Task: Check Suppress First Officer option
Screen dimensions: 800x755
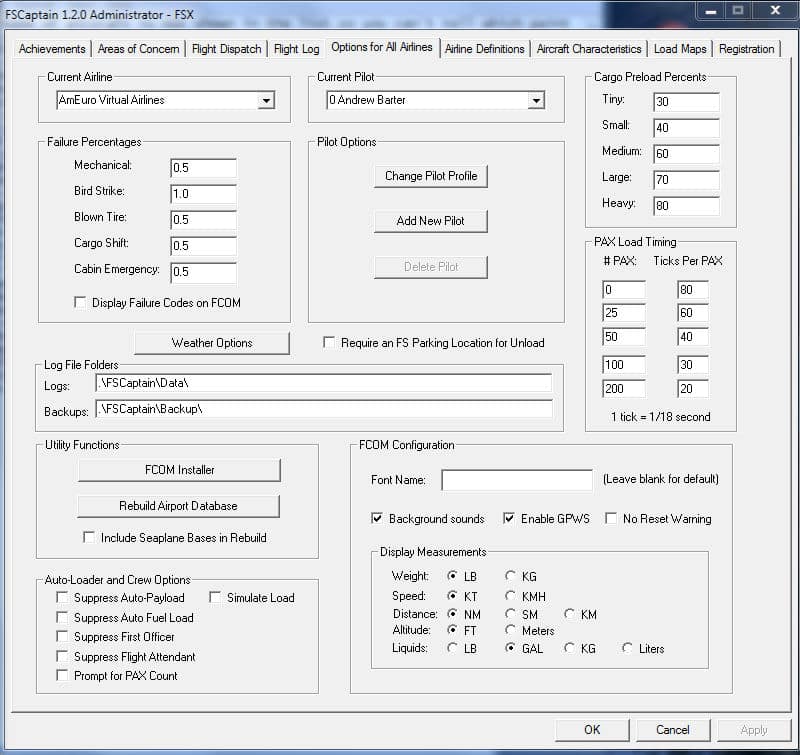Action: coord(62,637)
